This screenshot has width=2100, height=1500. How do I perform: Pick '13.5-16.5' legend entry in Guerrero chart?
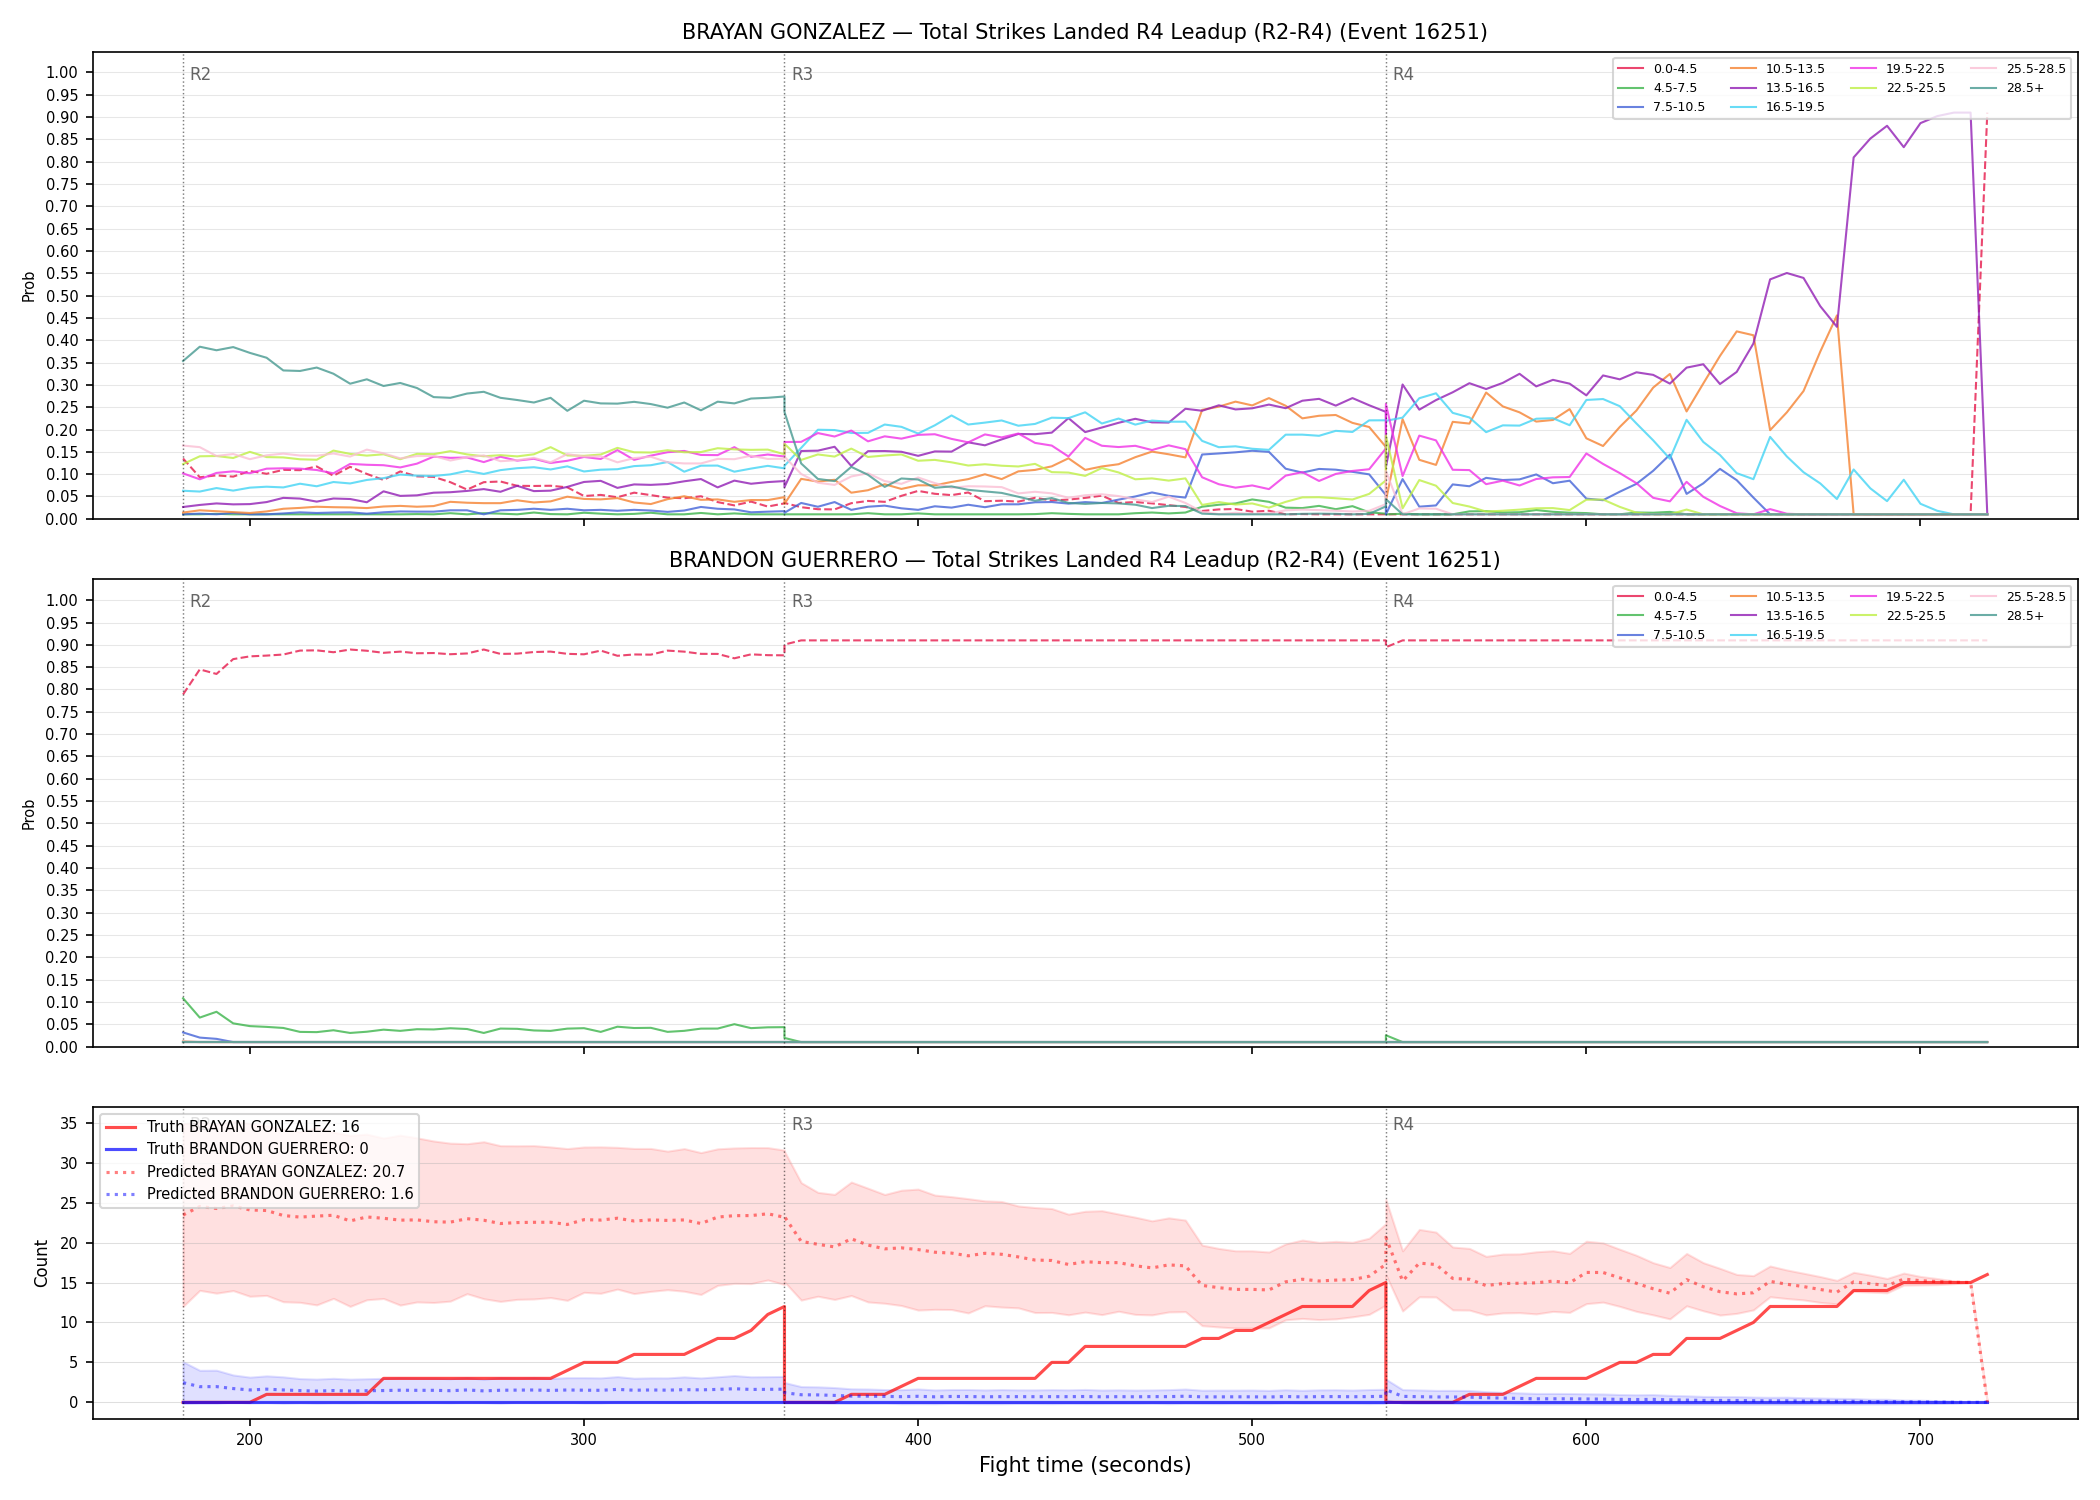1777,616
